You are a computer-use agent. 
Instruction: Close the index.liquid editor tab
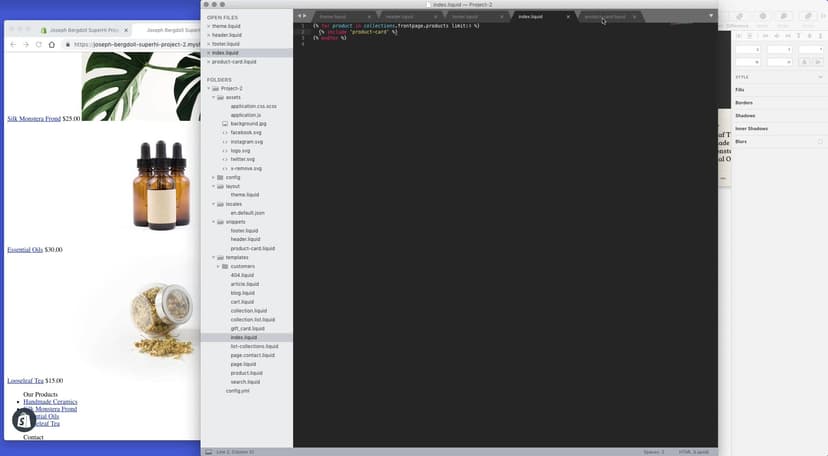(x=568, y=17)
